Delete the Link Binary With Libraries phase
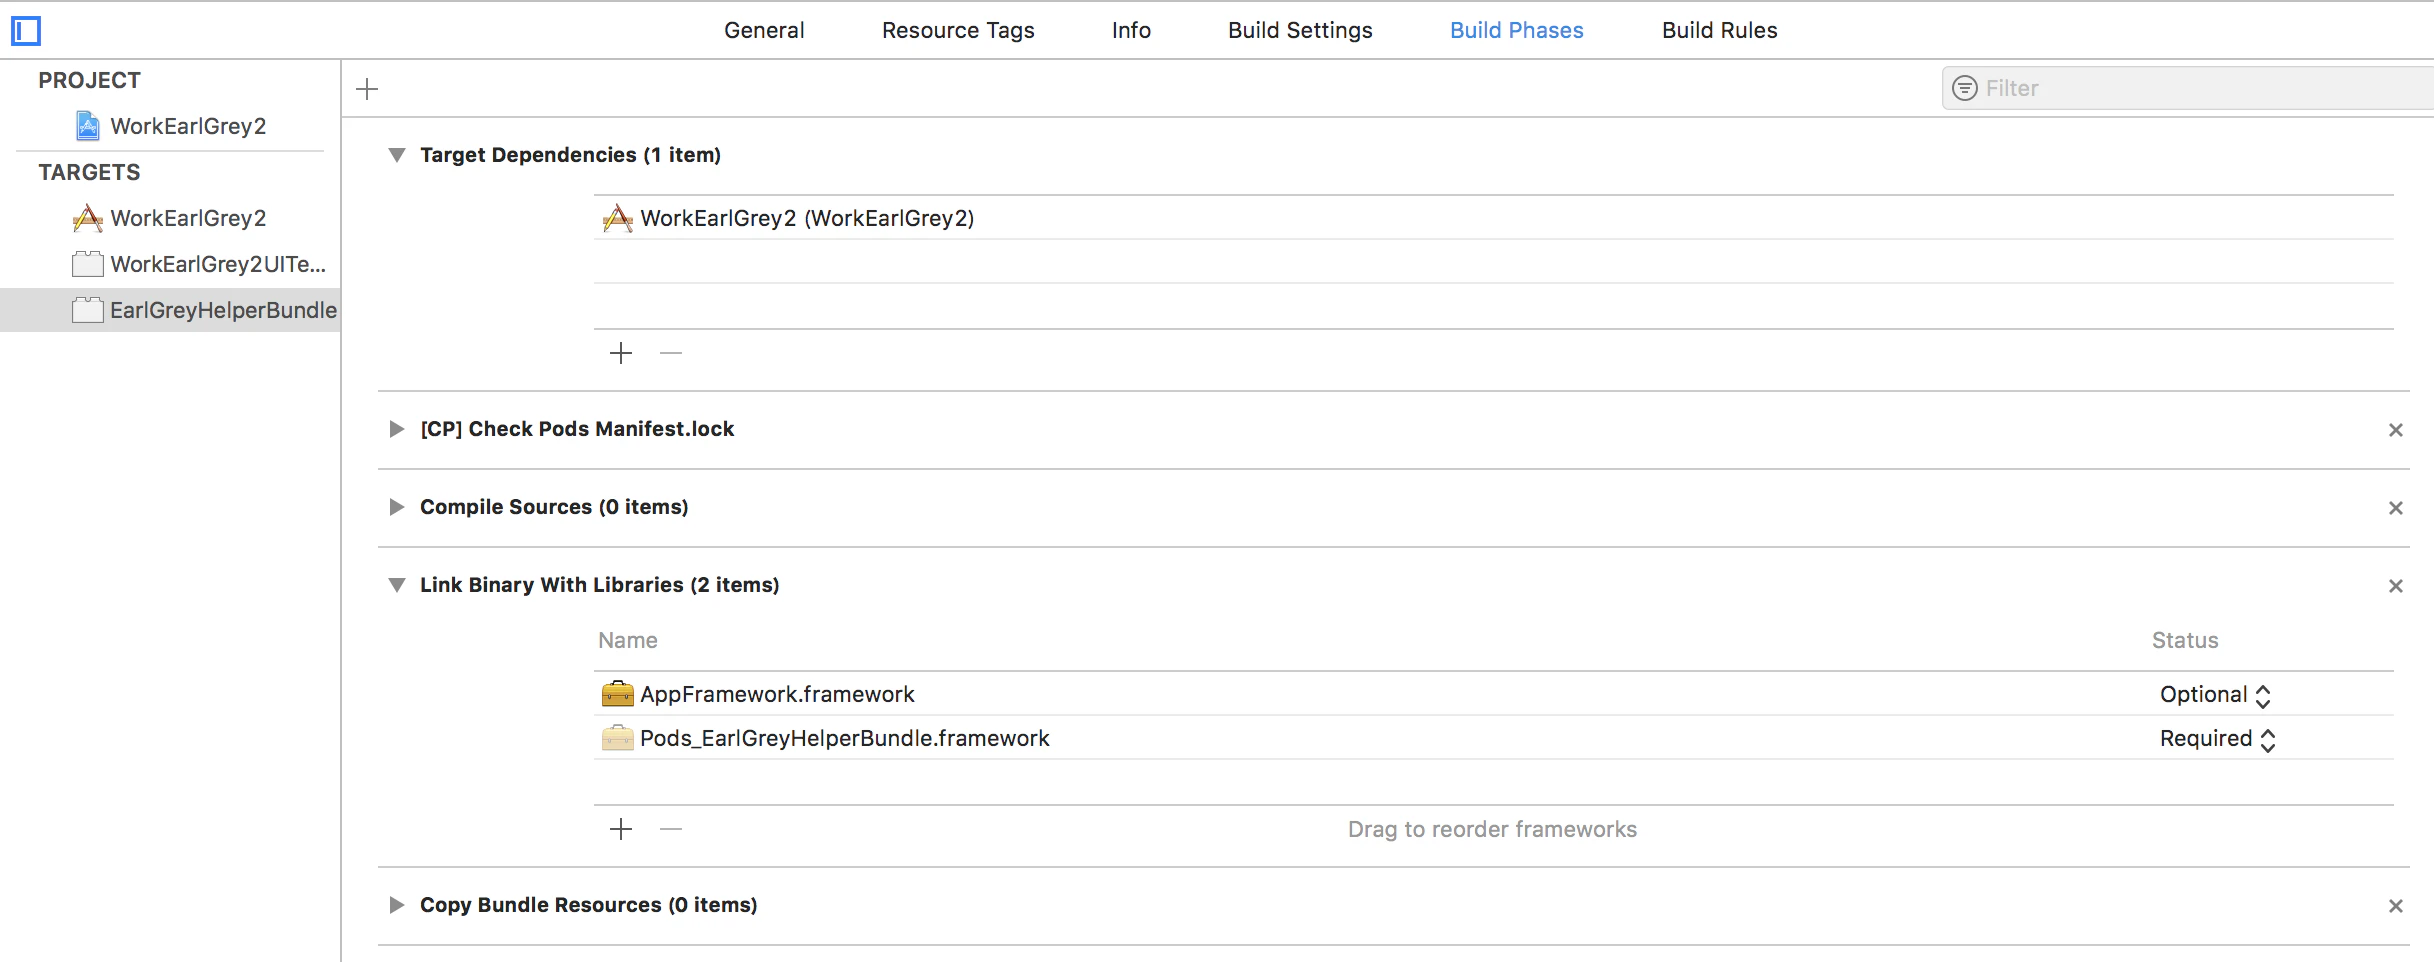This screenshot has height=962, width=2434. click(x=2396, y=586)
